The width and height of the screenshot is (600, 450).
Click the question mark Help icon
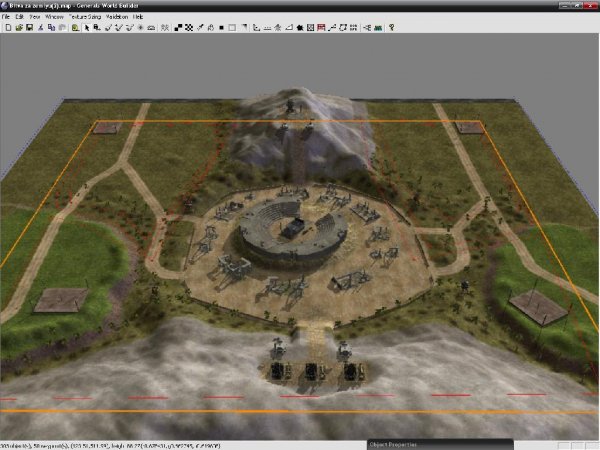pyautogui.click(x=391, y=27)
